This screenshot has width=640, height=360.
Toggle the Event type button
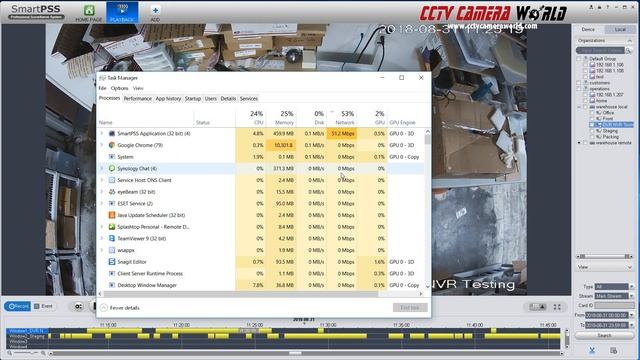pos(43,306)
